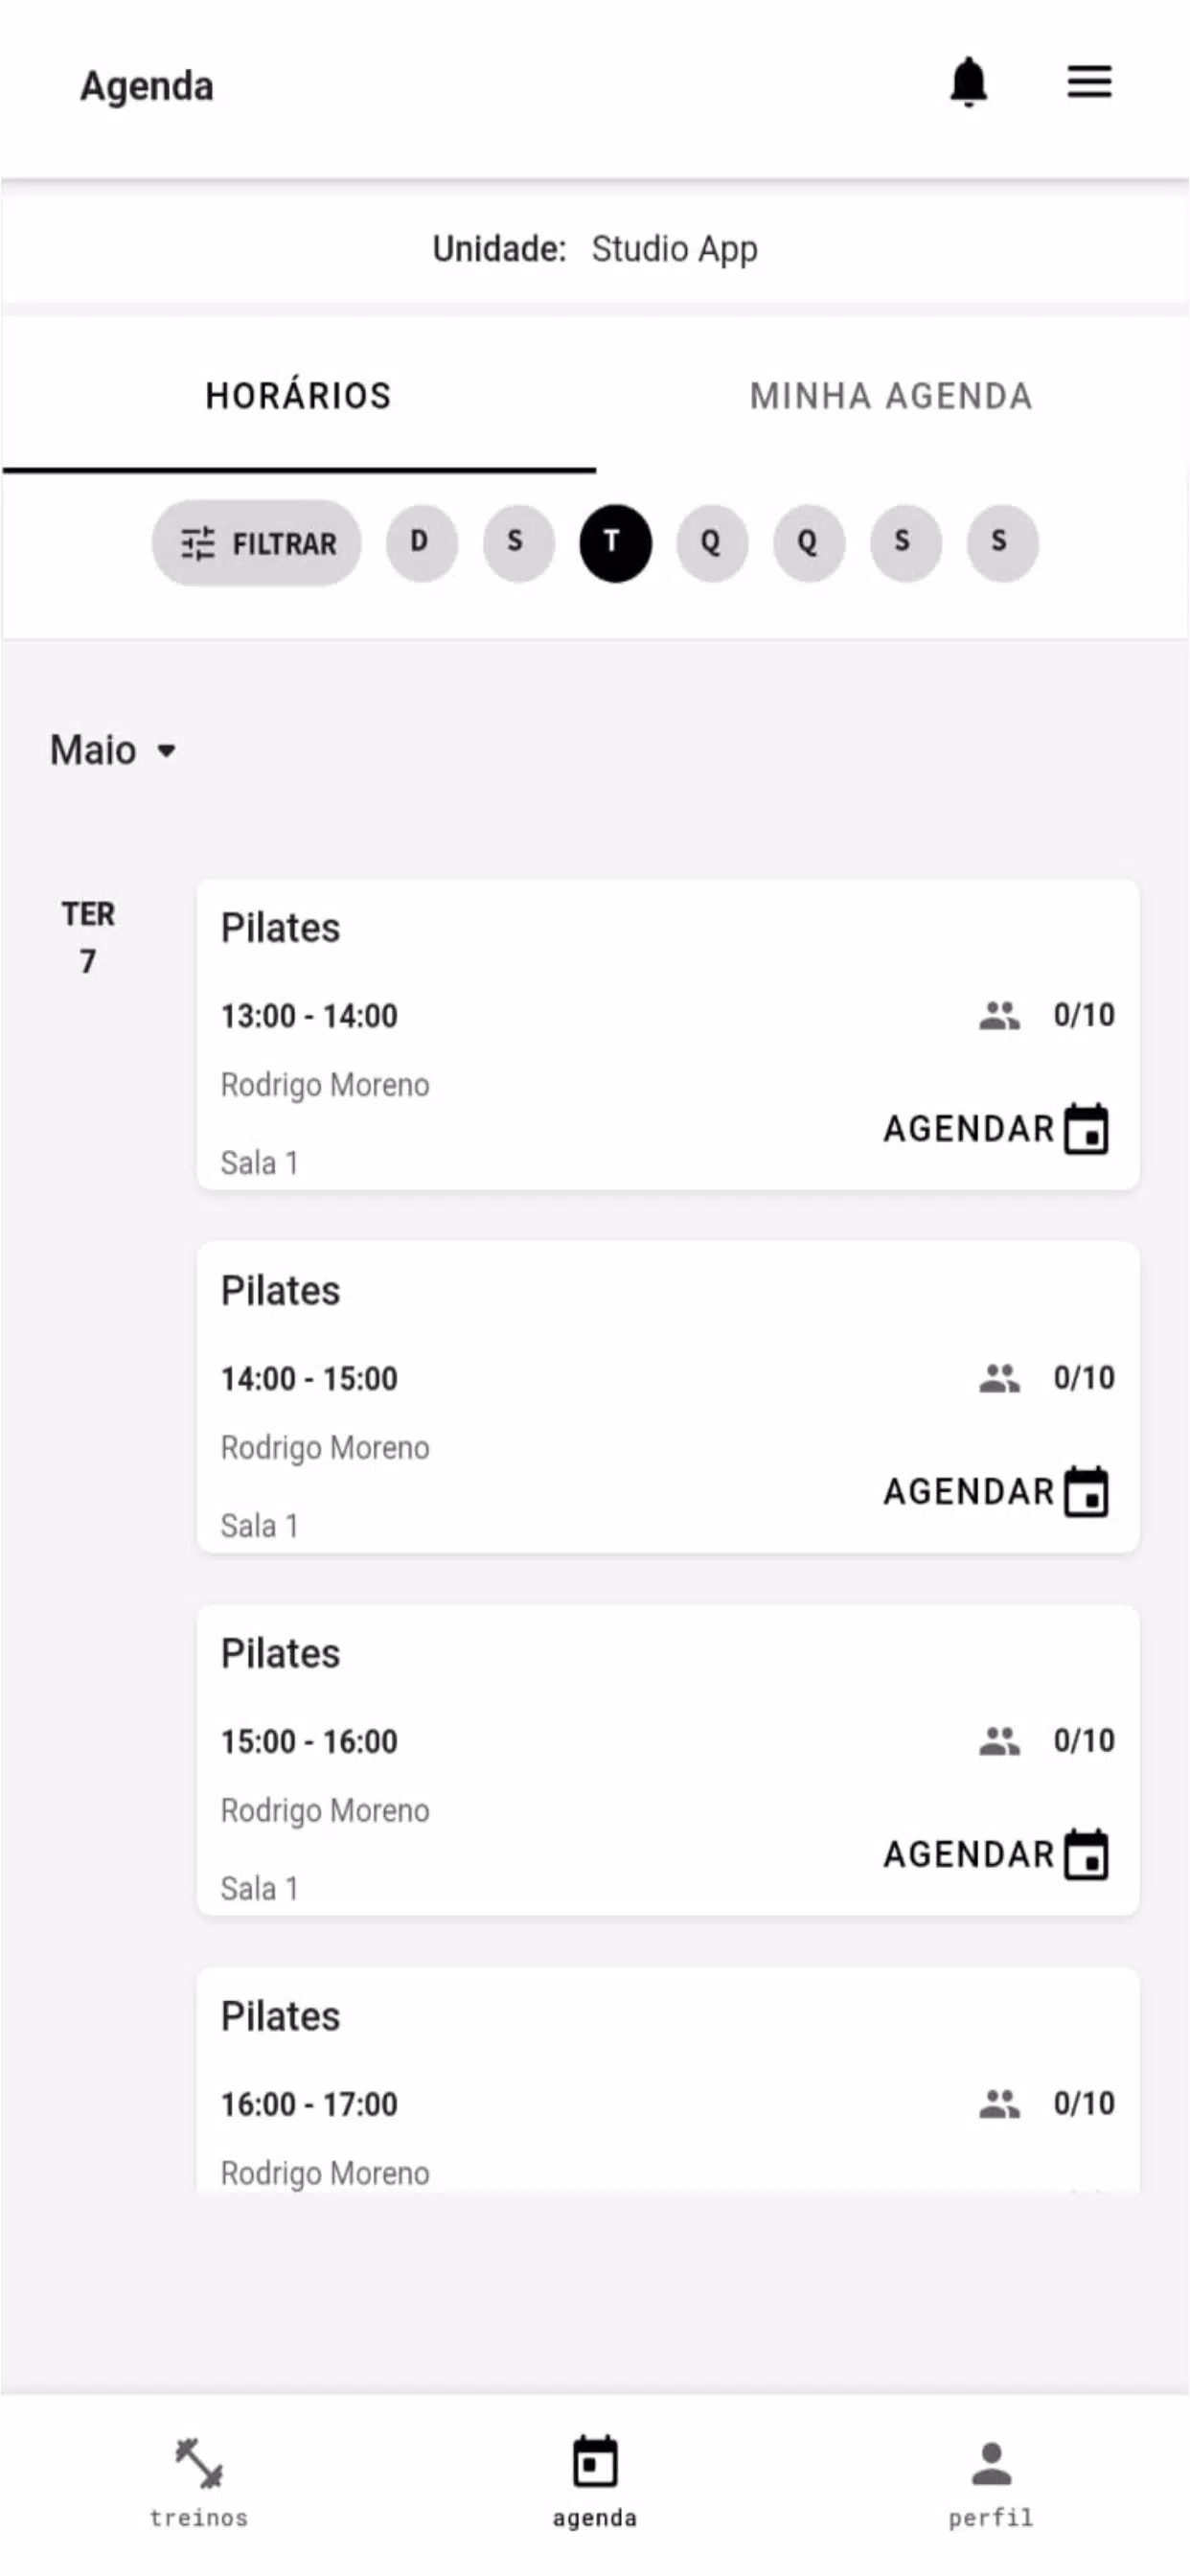This screenshot has width=1190, height=2576.
Task: Expand the Maio month dropdown
Action: (113, 750)
